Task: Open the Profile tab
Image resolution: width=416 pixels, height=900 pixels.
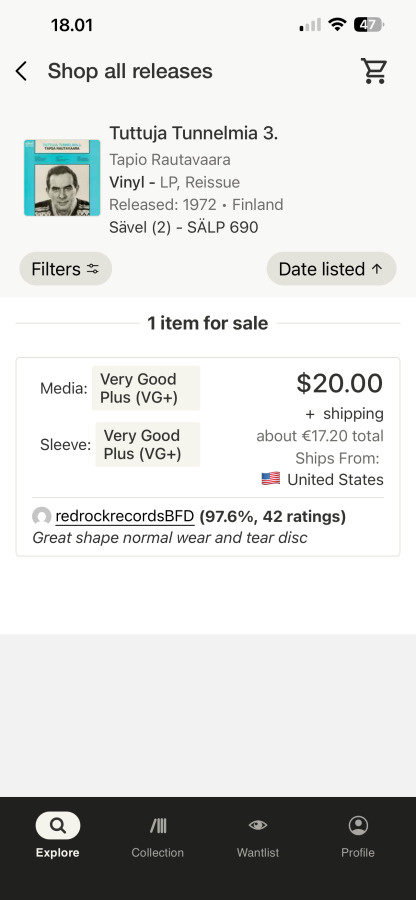Action: [358, 835]
